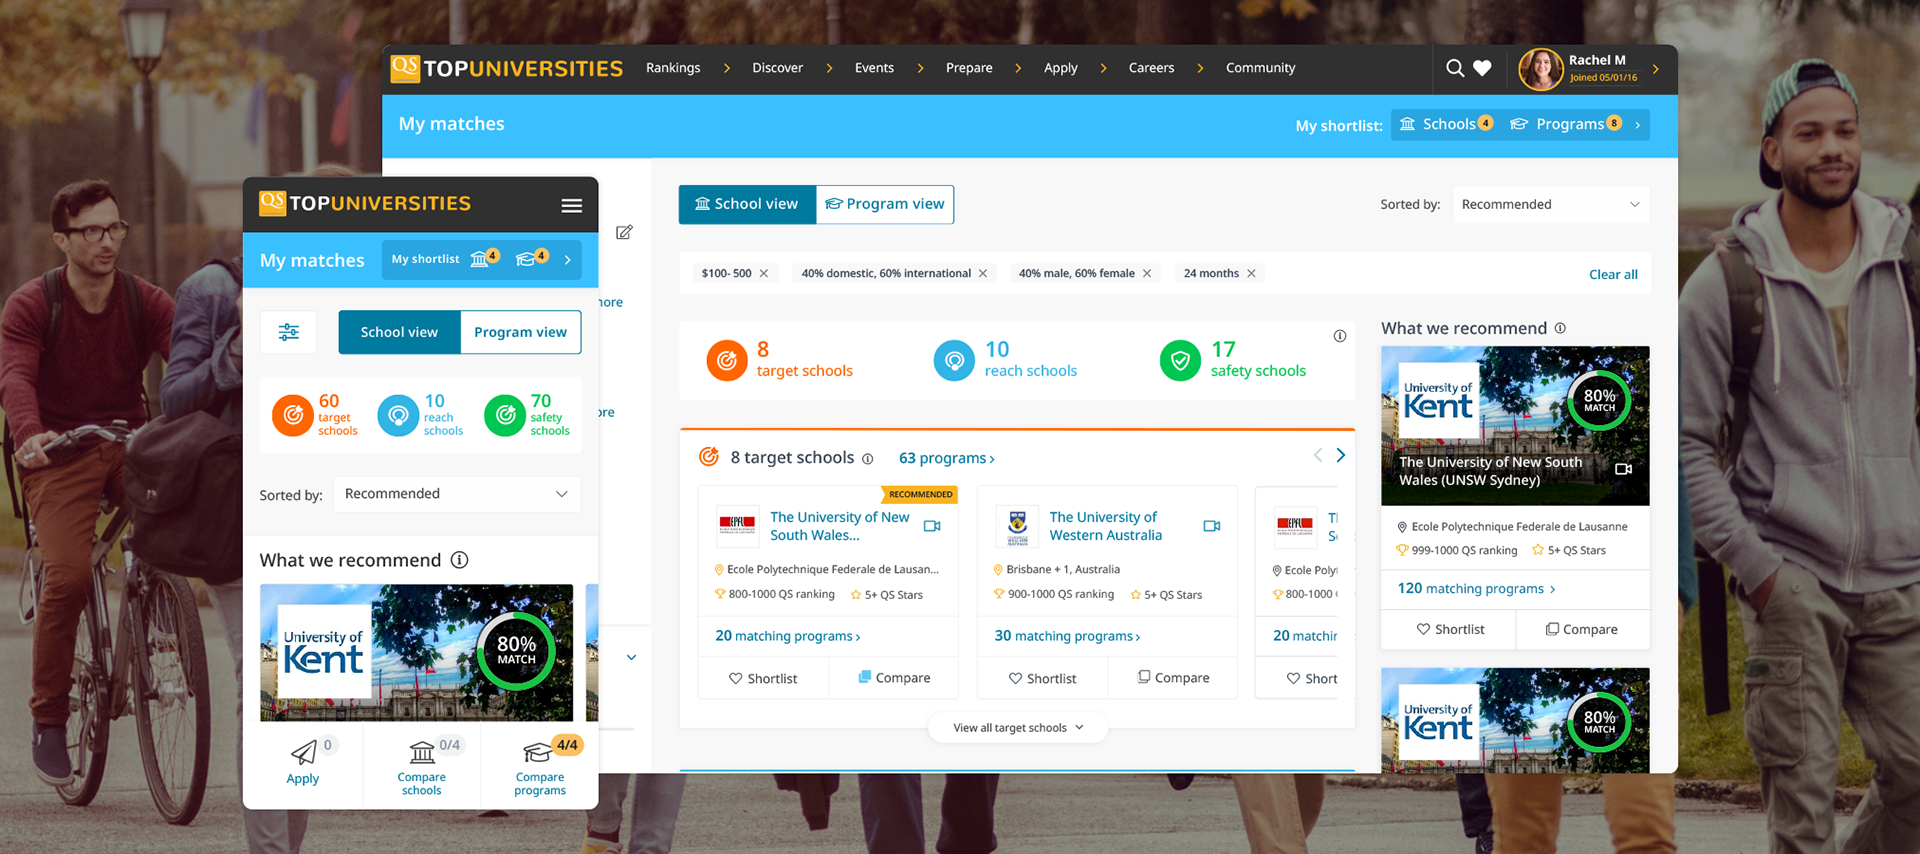
Task: Open the Rankings menu
Action: point(673,68)
